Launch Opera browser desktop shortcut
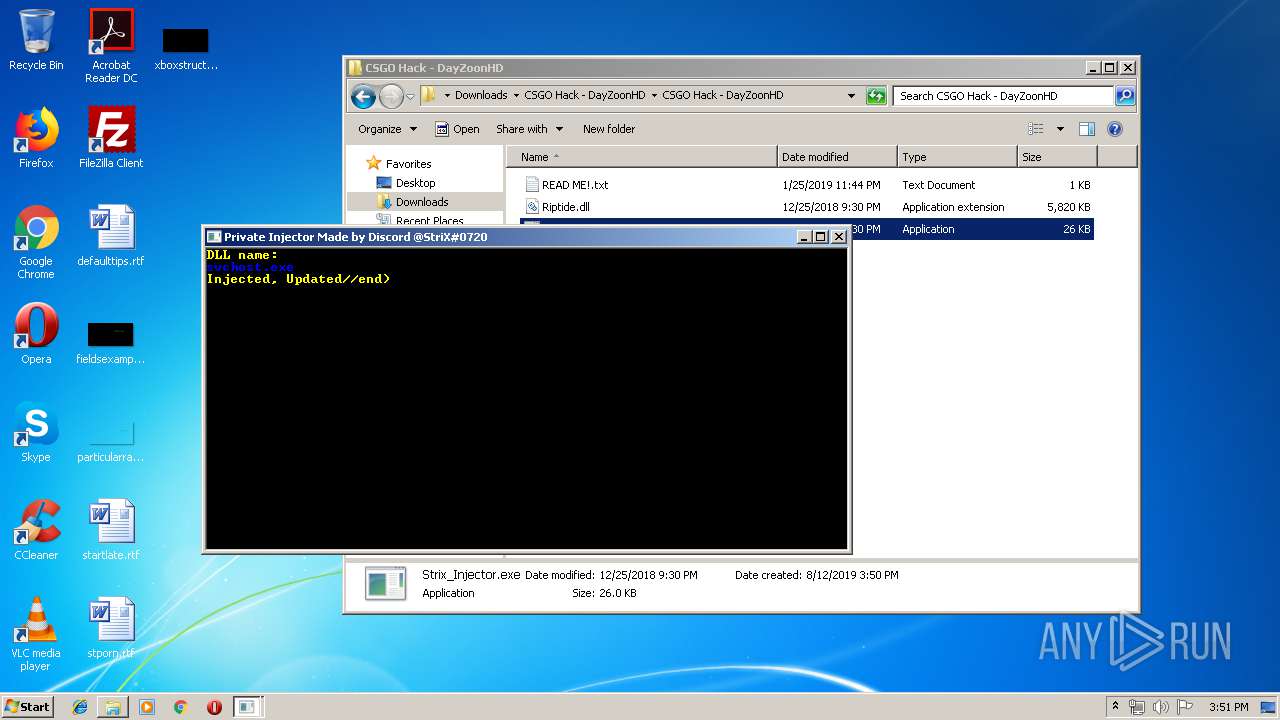This screenshot has width=1280, height=720. 36,334
